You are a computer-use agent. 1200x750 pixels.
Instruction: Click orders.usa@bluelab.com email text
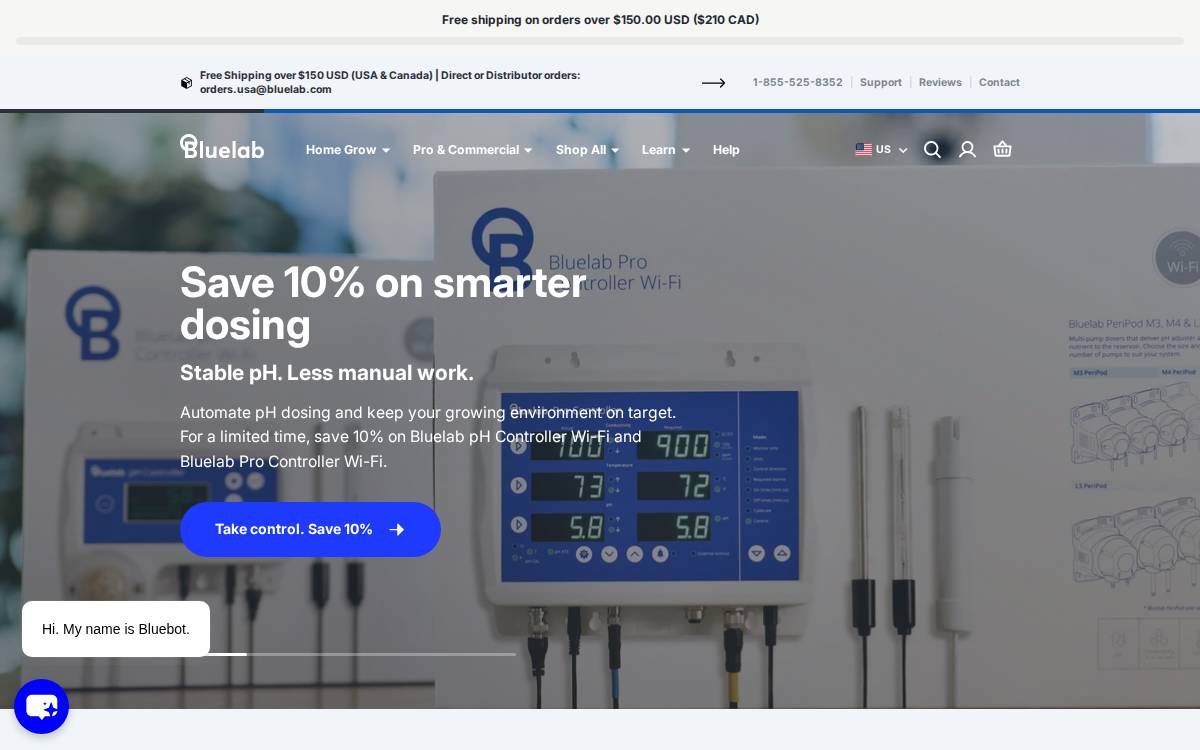click(x=265, y=90)
